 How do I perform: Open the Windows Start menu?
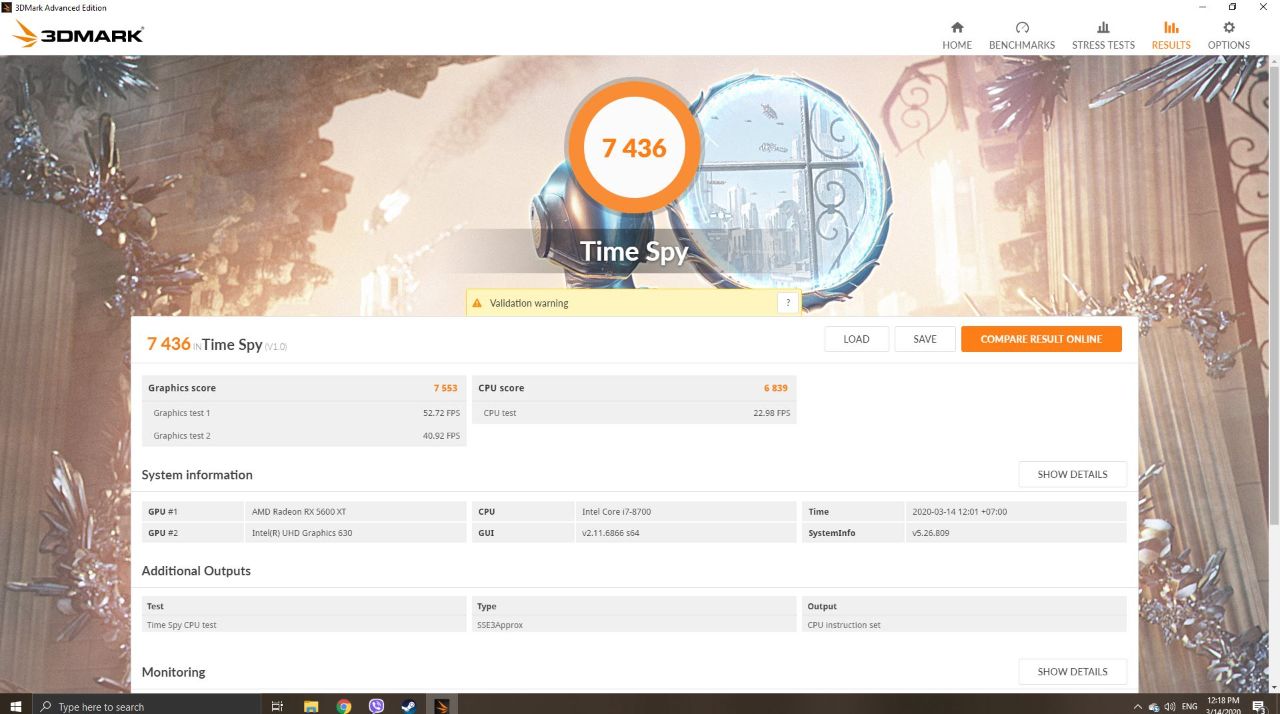[16, 706]
